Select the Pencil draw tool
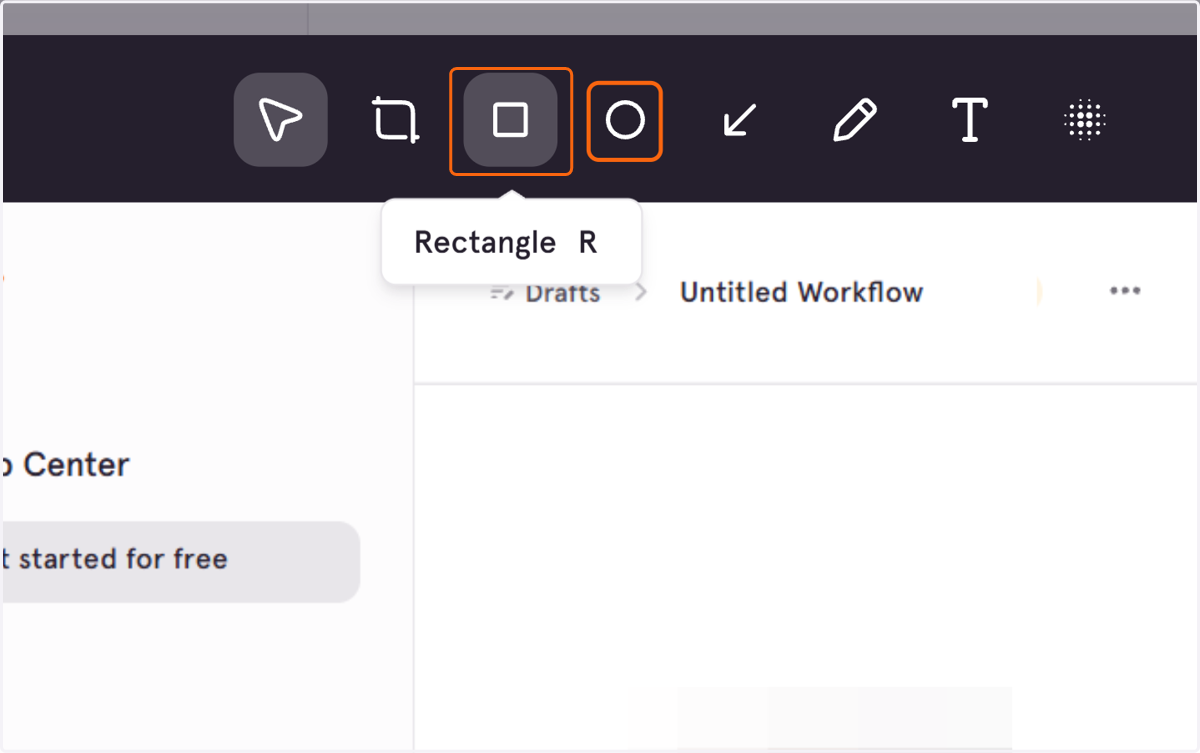The width and height of the screenshot is (1200, 753). pos(855,121)
